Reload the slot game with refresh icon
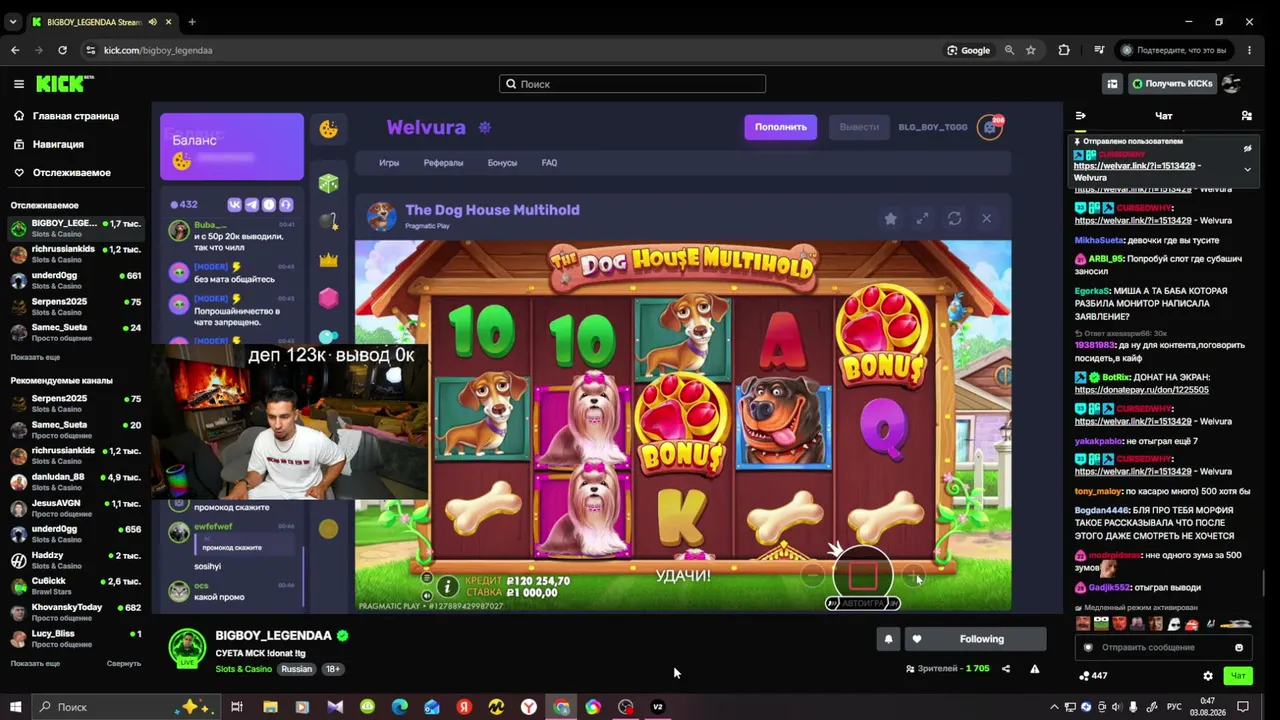Screen dimensions: 1280x720 coord(954,219)
